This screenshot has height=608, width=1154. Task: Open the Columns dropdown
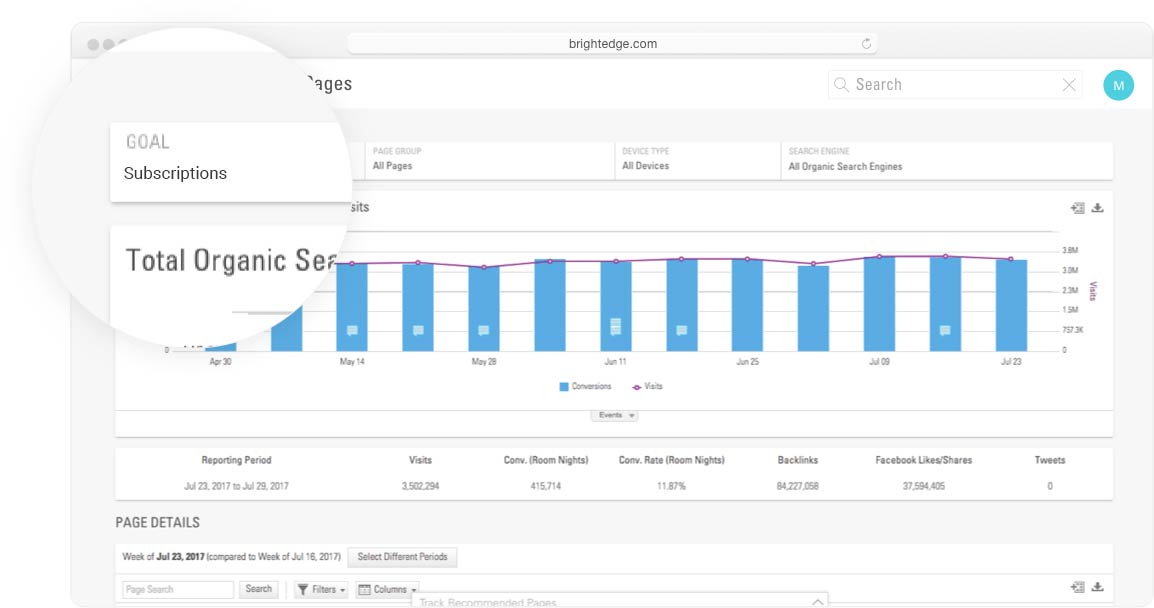click(x=387, y=590)
